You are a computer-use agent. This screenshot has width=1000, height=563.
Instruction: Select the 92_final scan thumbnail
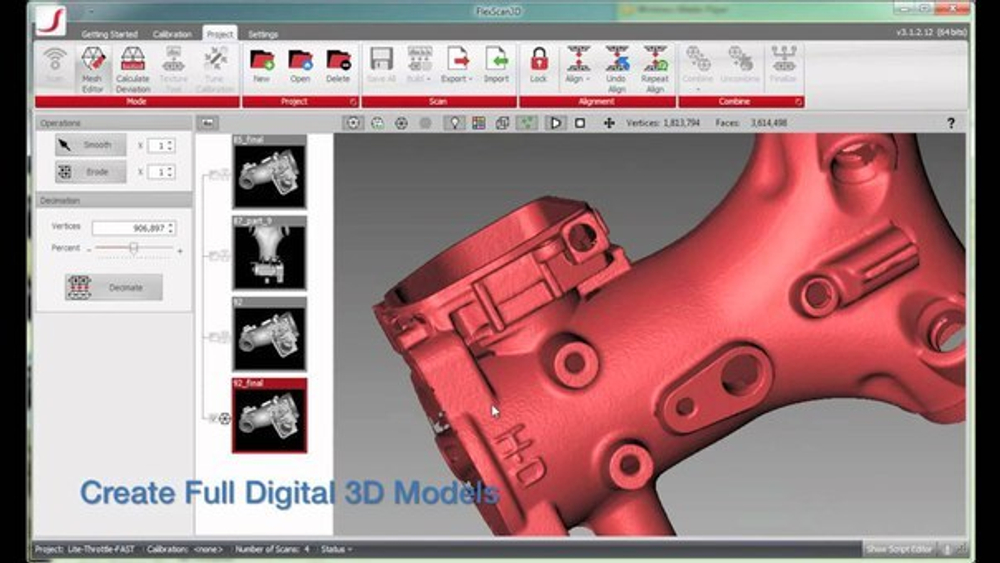[x=269, y=416]
